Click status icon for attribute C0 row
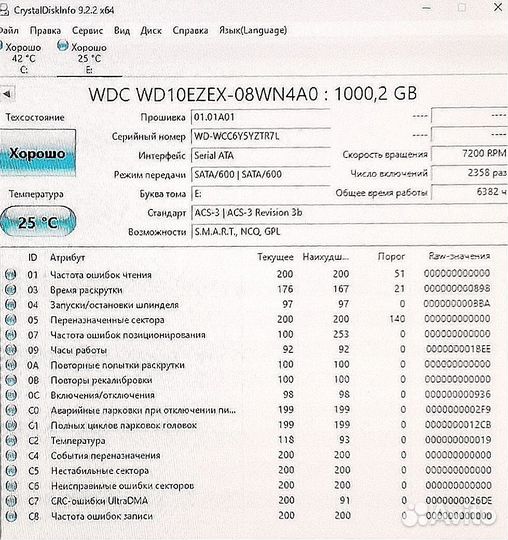 point(11,410)
